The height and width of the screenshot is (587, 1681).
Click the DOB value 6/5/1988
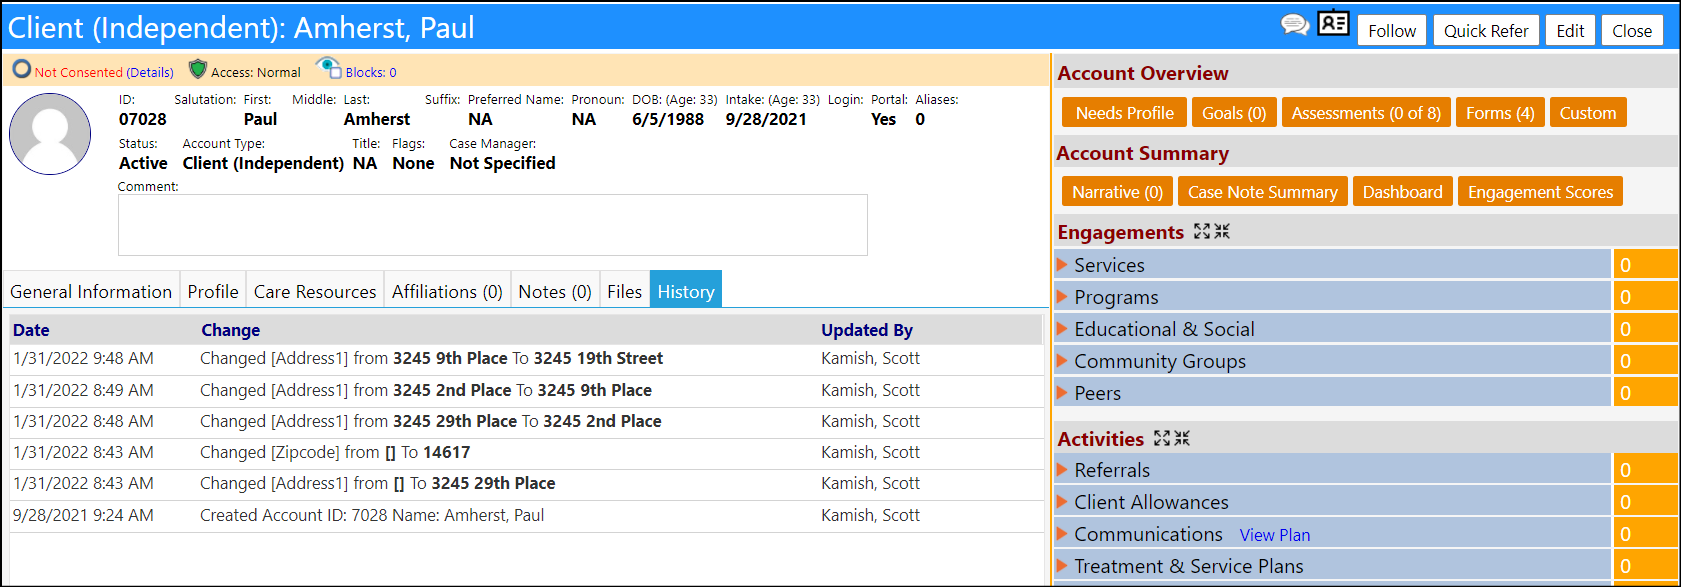[x=668, y=119]
